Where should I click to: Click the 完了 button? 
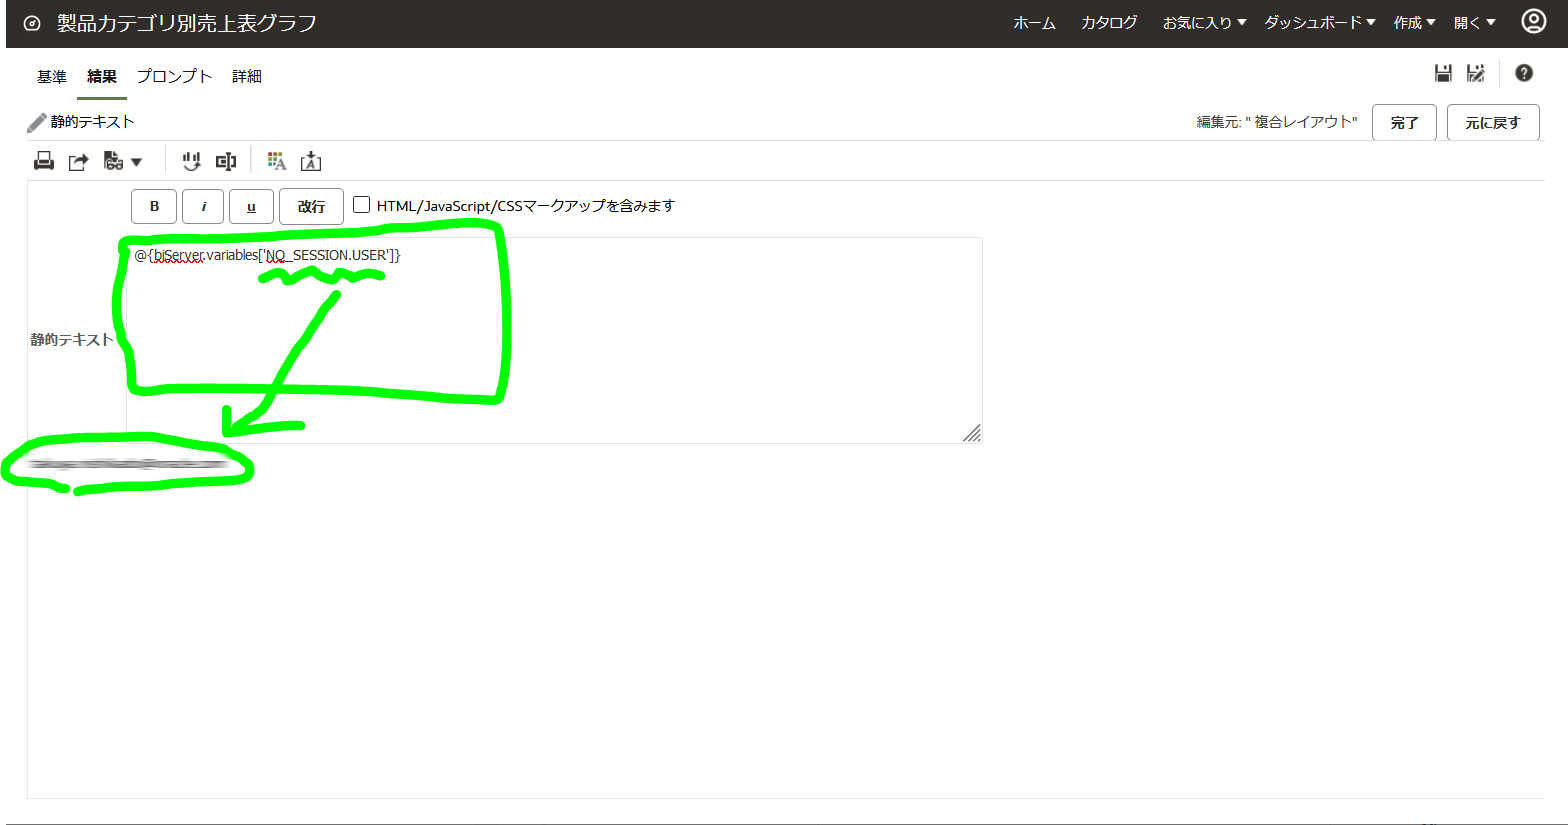pos(1404,122)
